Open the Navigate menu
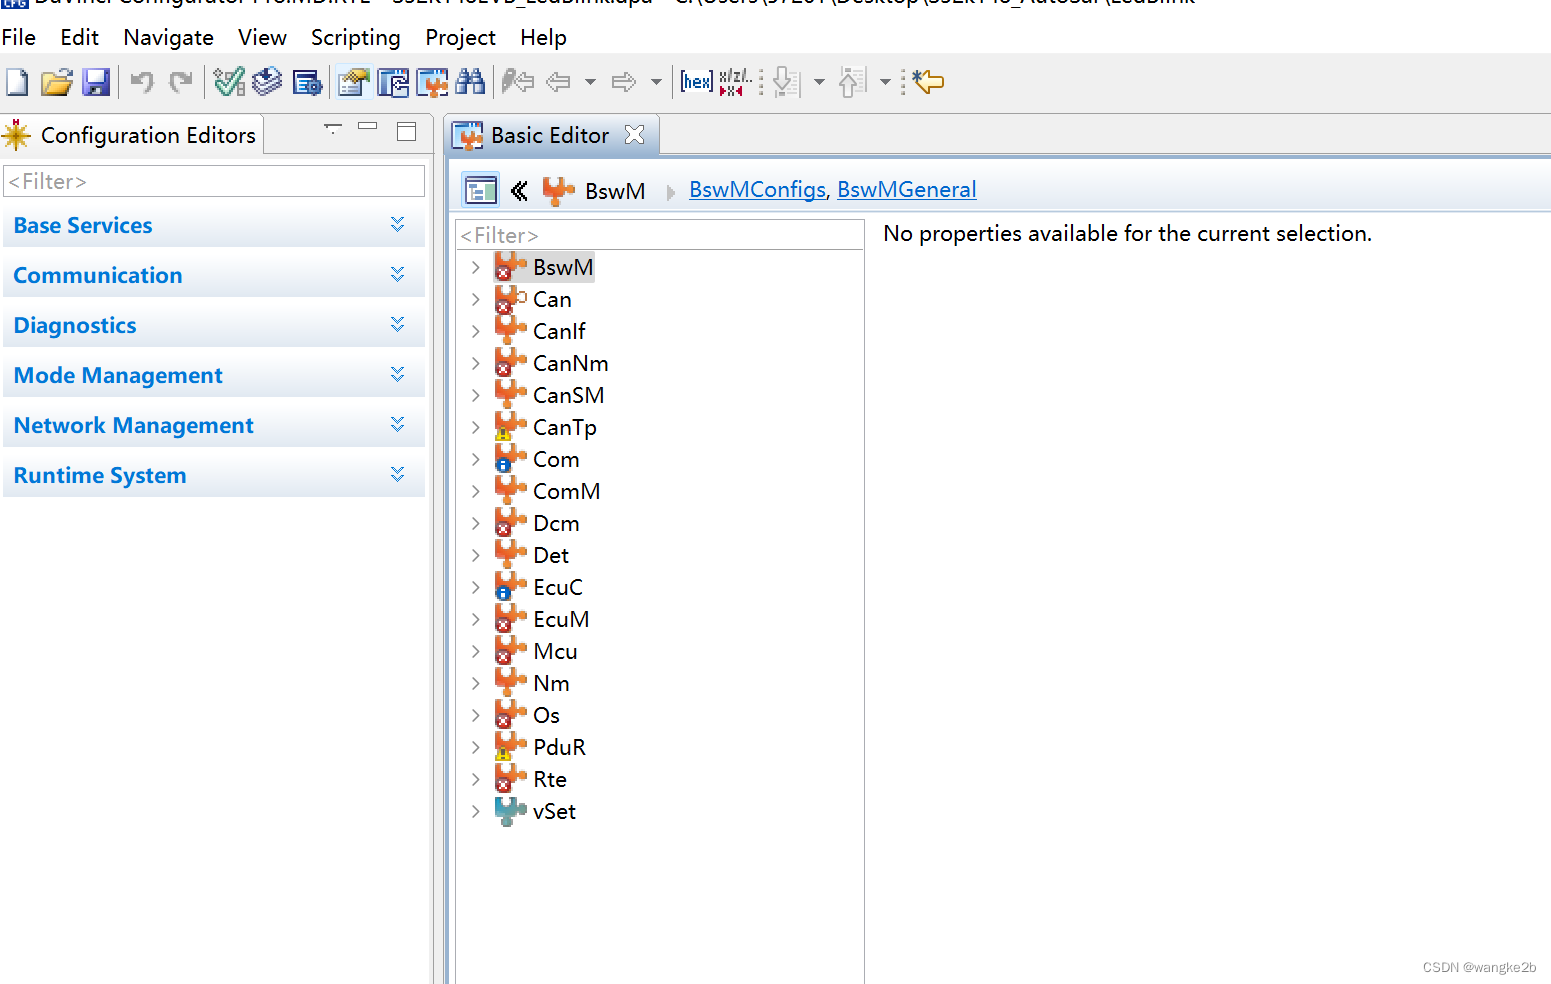1551x984 pixels. click(x=169, y=38)
